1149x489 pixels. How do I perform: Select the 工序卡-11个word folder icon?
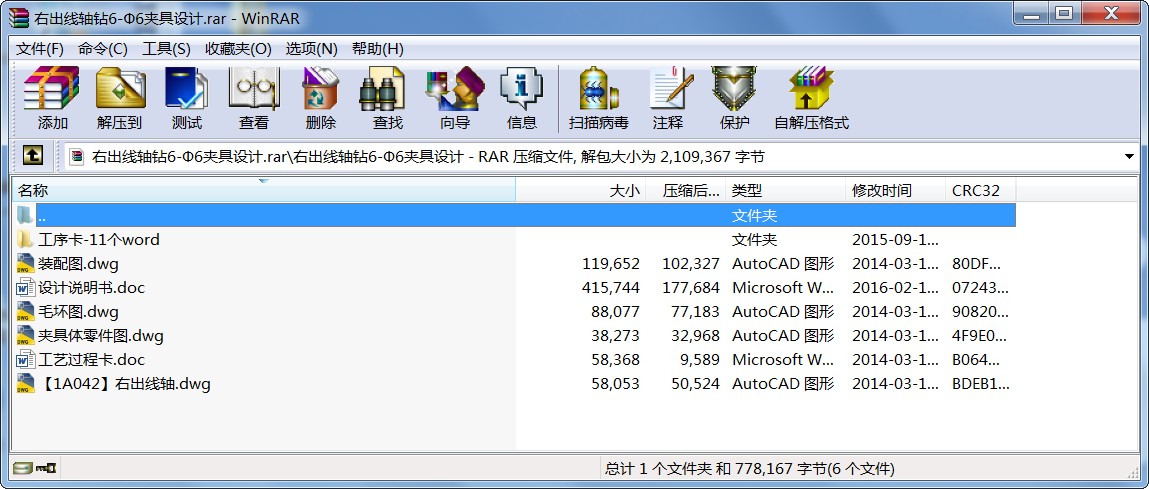(26, 239)
